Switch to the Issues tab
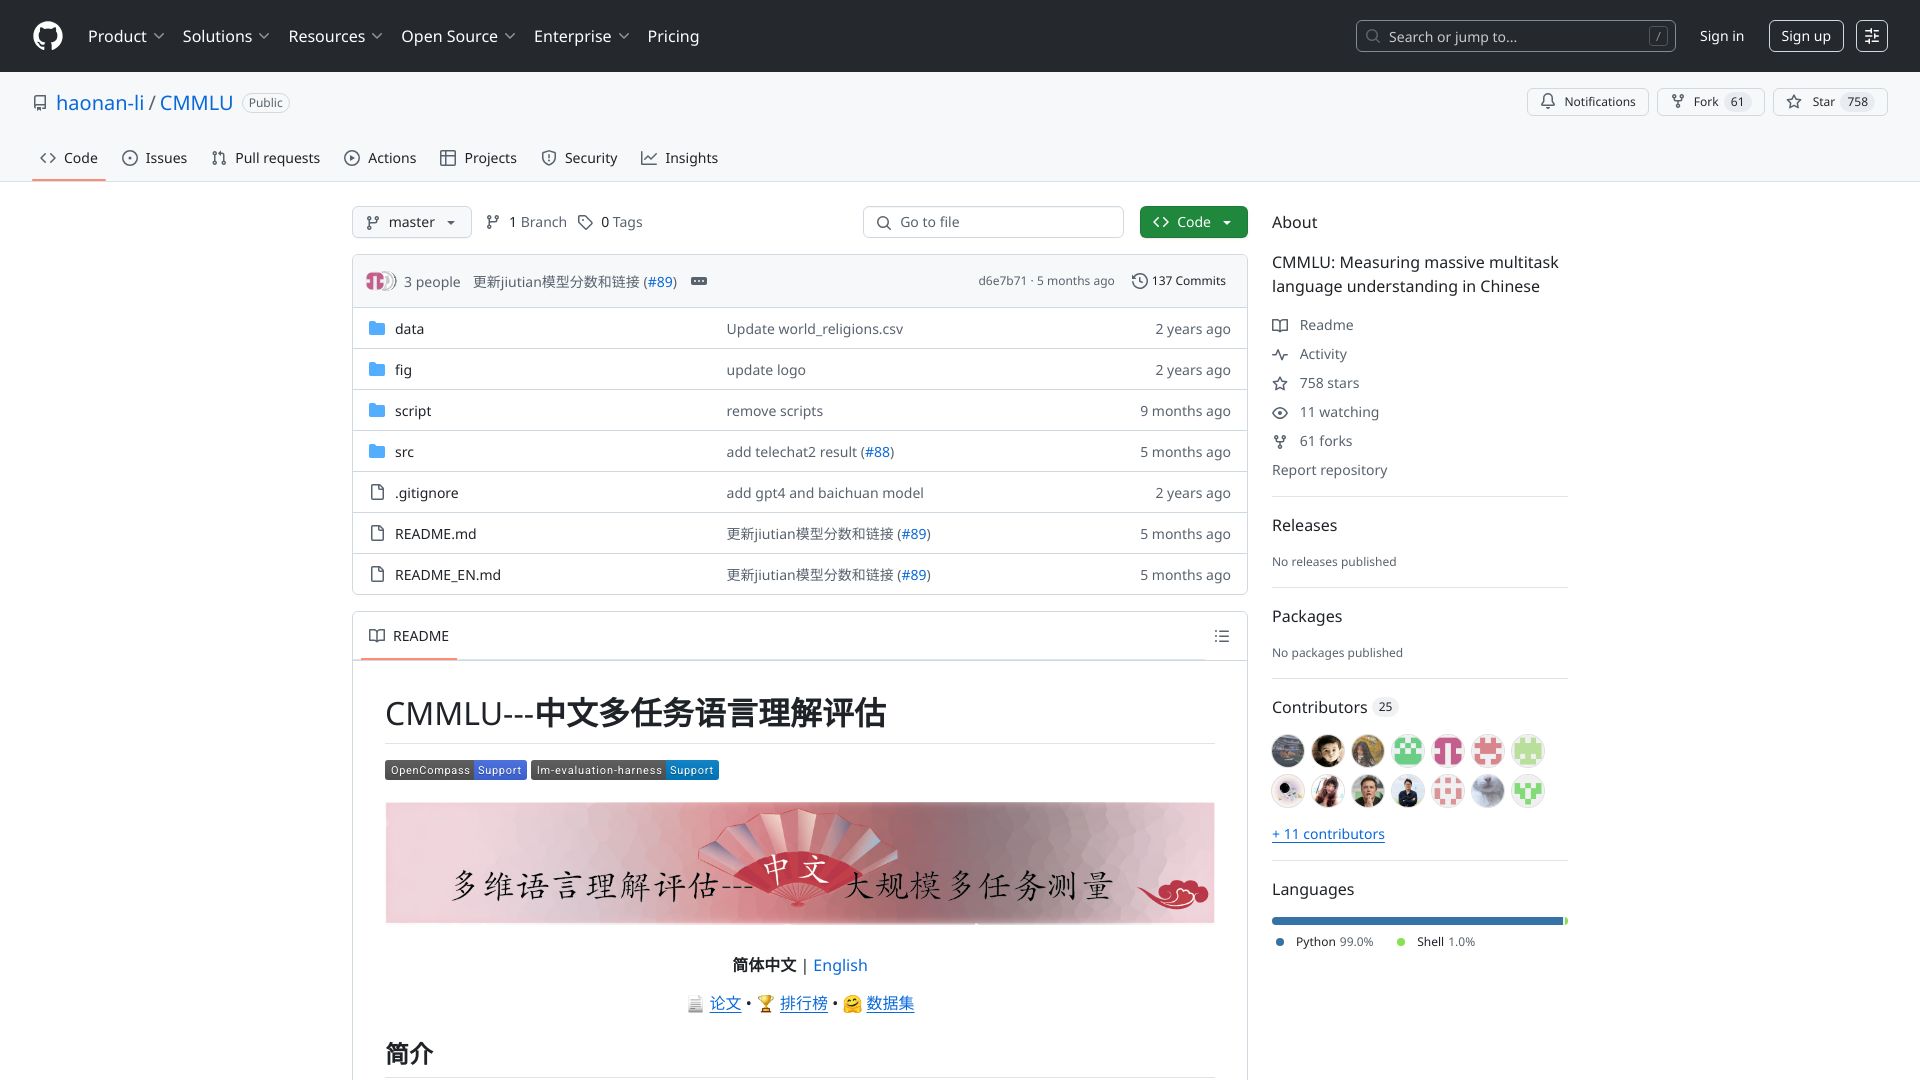 (x=155, y=158)
